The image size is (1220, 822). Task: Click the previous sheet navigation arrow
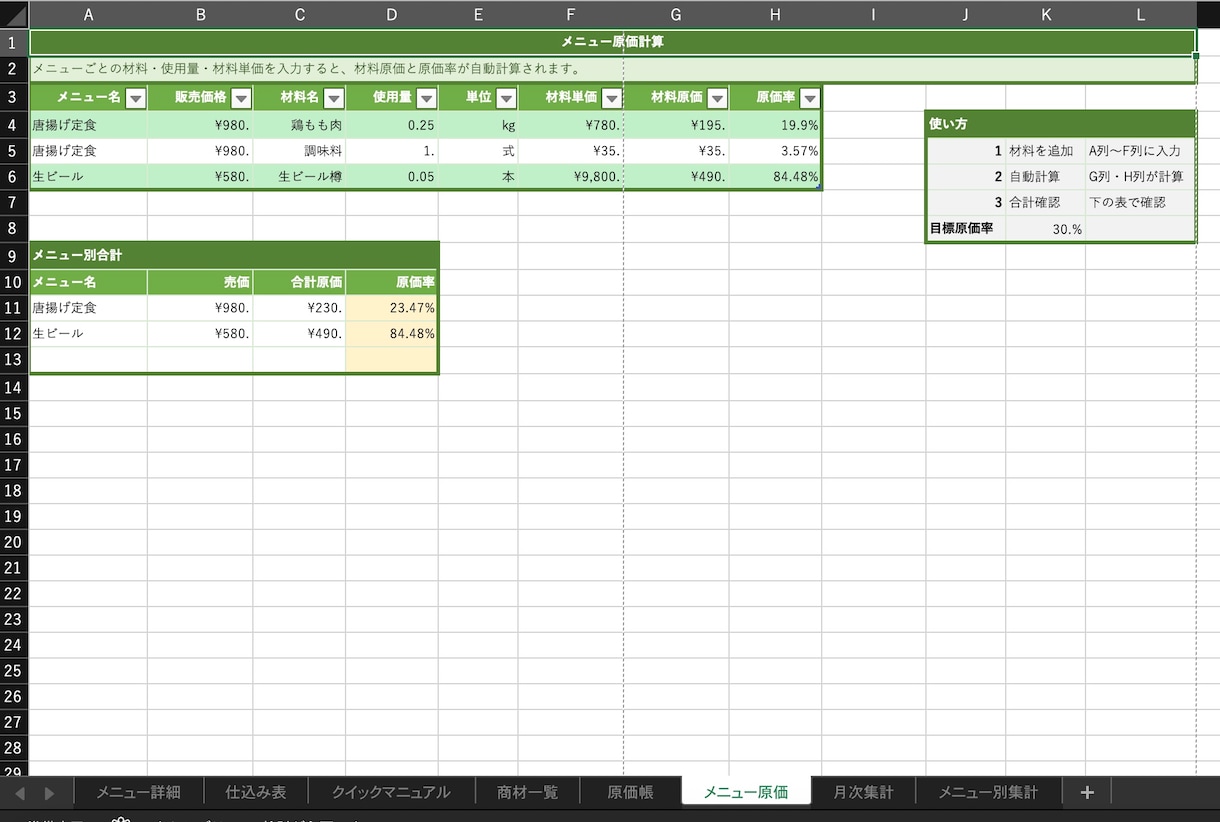click(x=20, y=793)
